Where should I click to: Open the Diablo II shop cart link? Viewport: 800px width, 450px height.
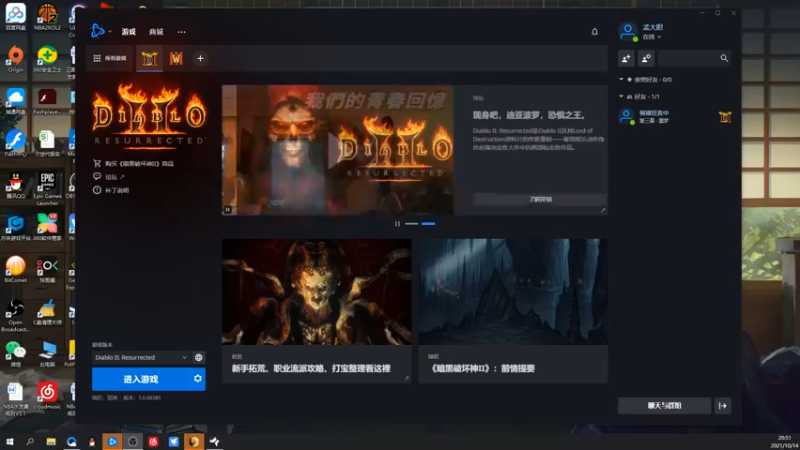click(133, 163)
